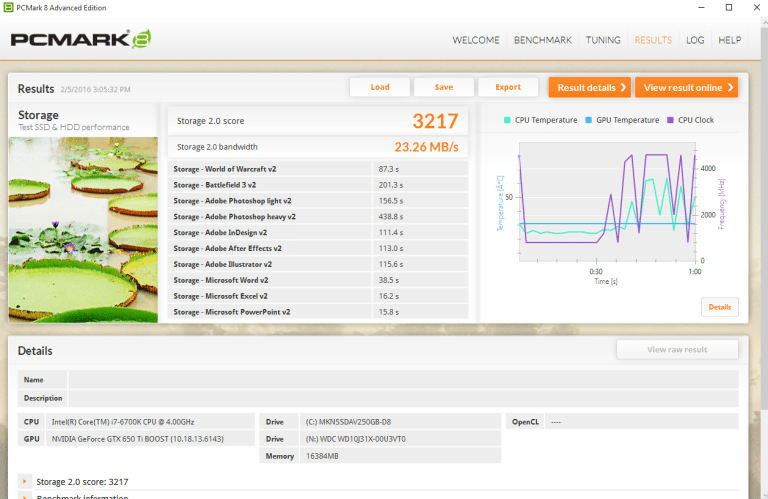The image size is (768, 499).
Task: Select the Storage - World of Warcraft v2 row
Action: 317,169
